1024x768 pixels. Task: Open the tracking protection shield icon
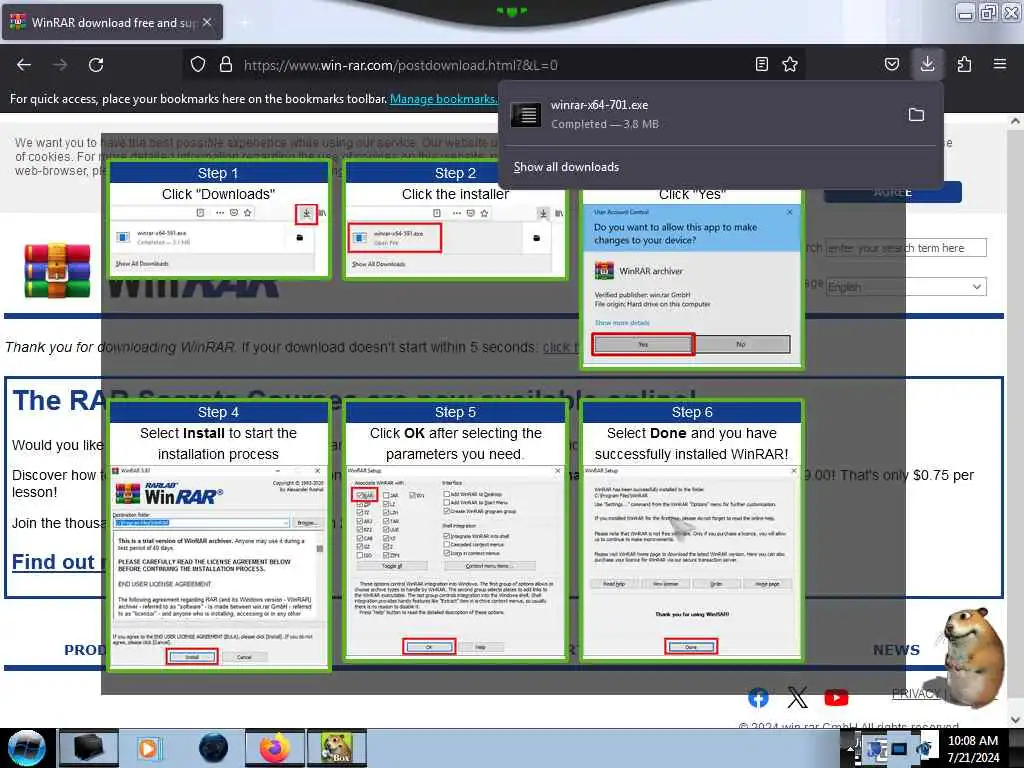coord(198,65)
